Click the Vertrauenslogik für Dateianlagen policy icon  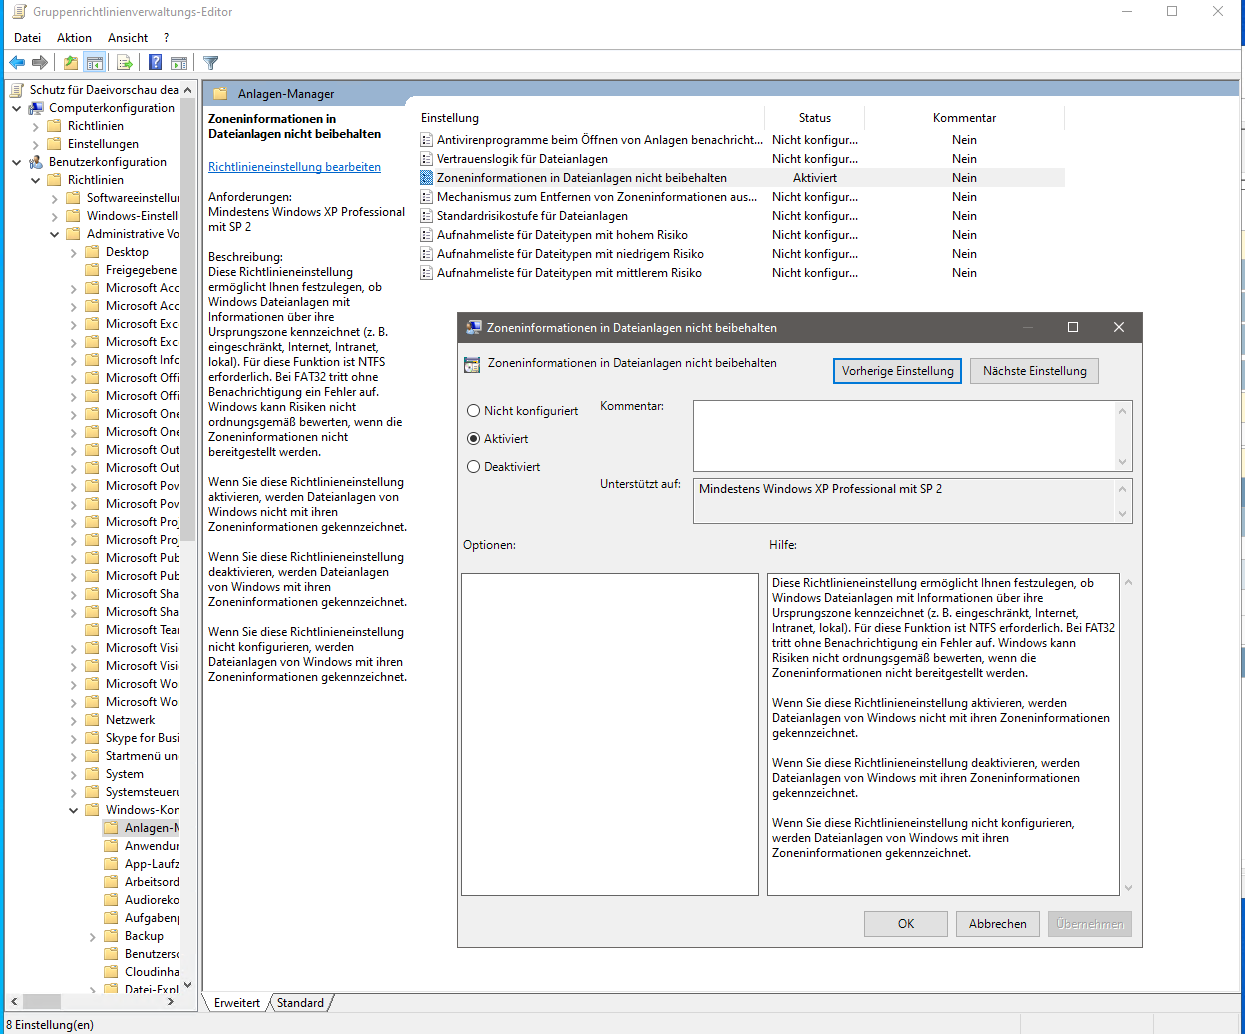coord(427,159)
